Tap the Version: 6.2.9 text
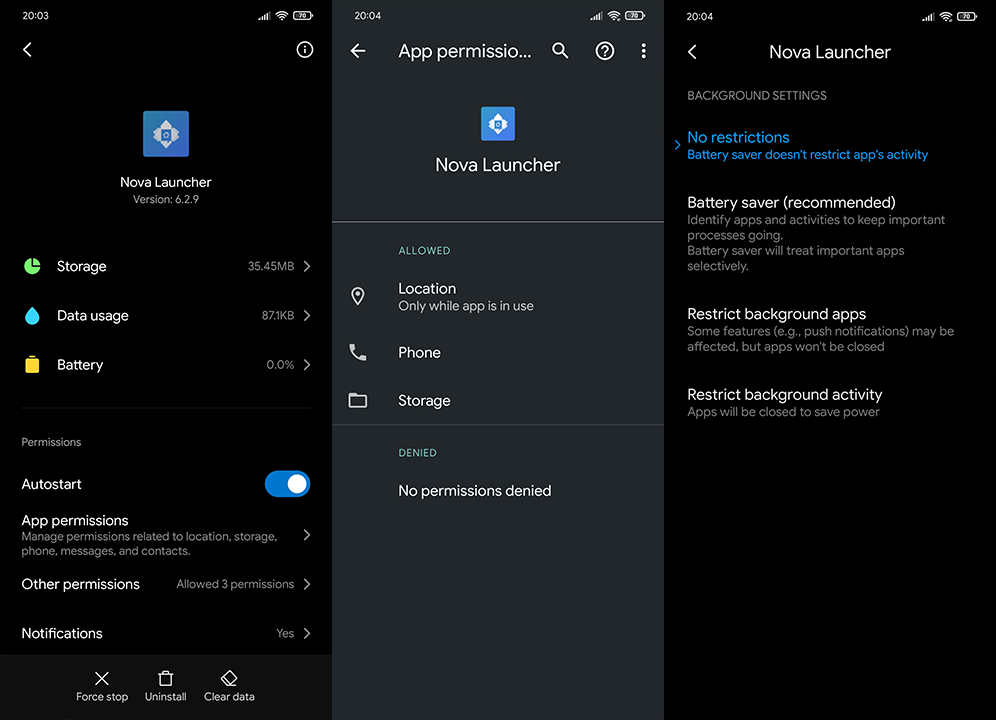Viewport: 996px width, 720px height. (x=166, y=200)
